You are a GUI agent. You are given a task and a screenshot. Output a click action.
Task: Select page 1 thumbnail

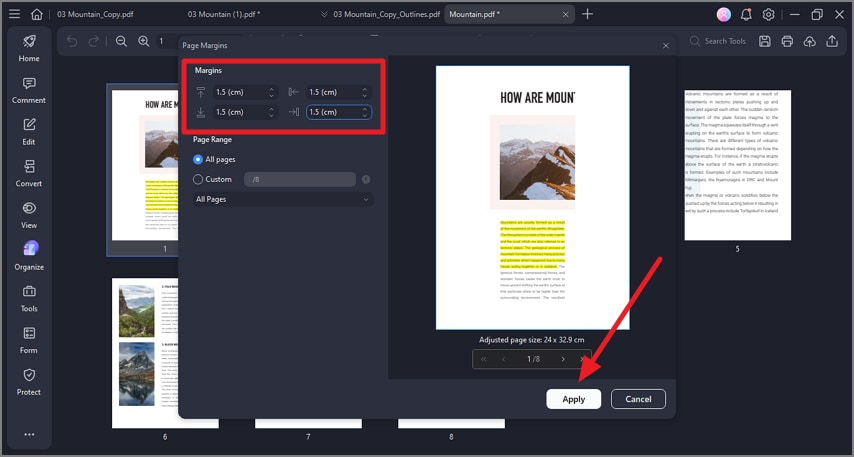[x=144, y=165]
